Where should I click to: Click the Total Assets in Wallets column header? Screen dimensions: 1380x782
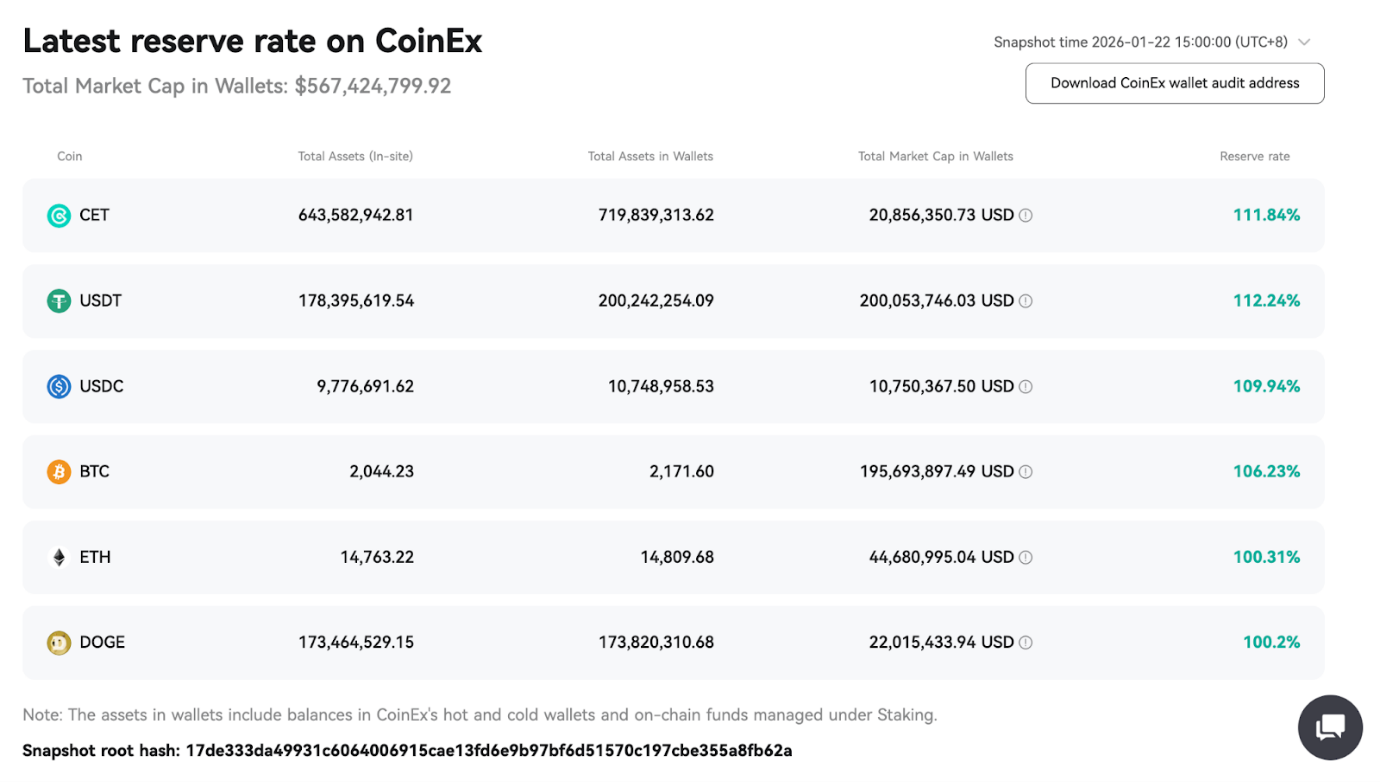pos(650,156)
